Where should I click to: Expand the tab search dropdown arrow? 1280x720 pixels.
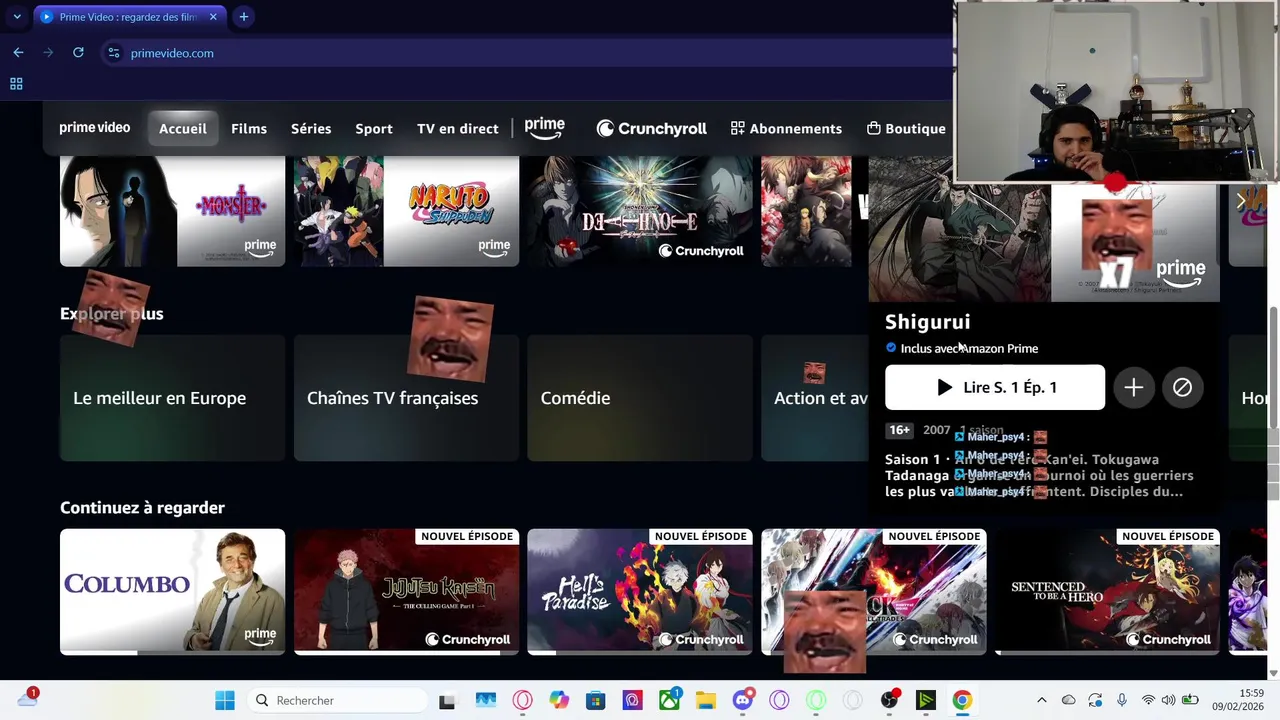(x=17, y=17)
